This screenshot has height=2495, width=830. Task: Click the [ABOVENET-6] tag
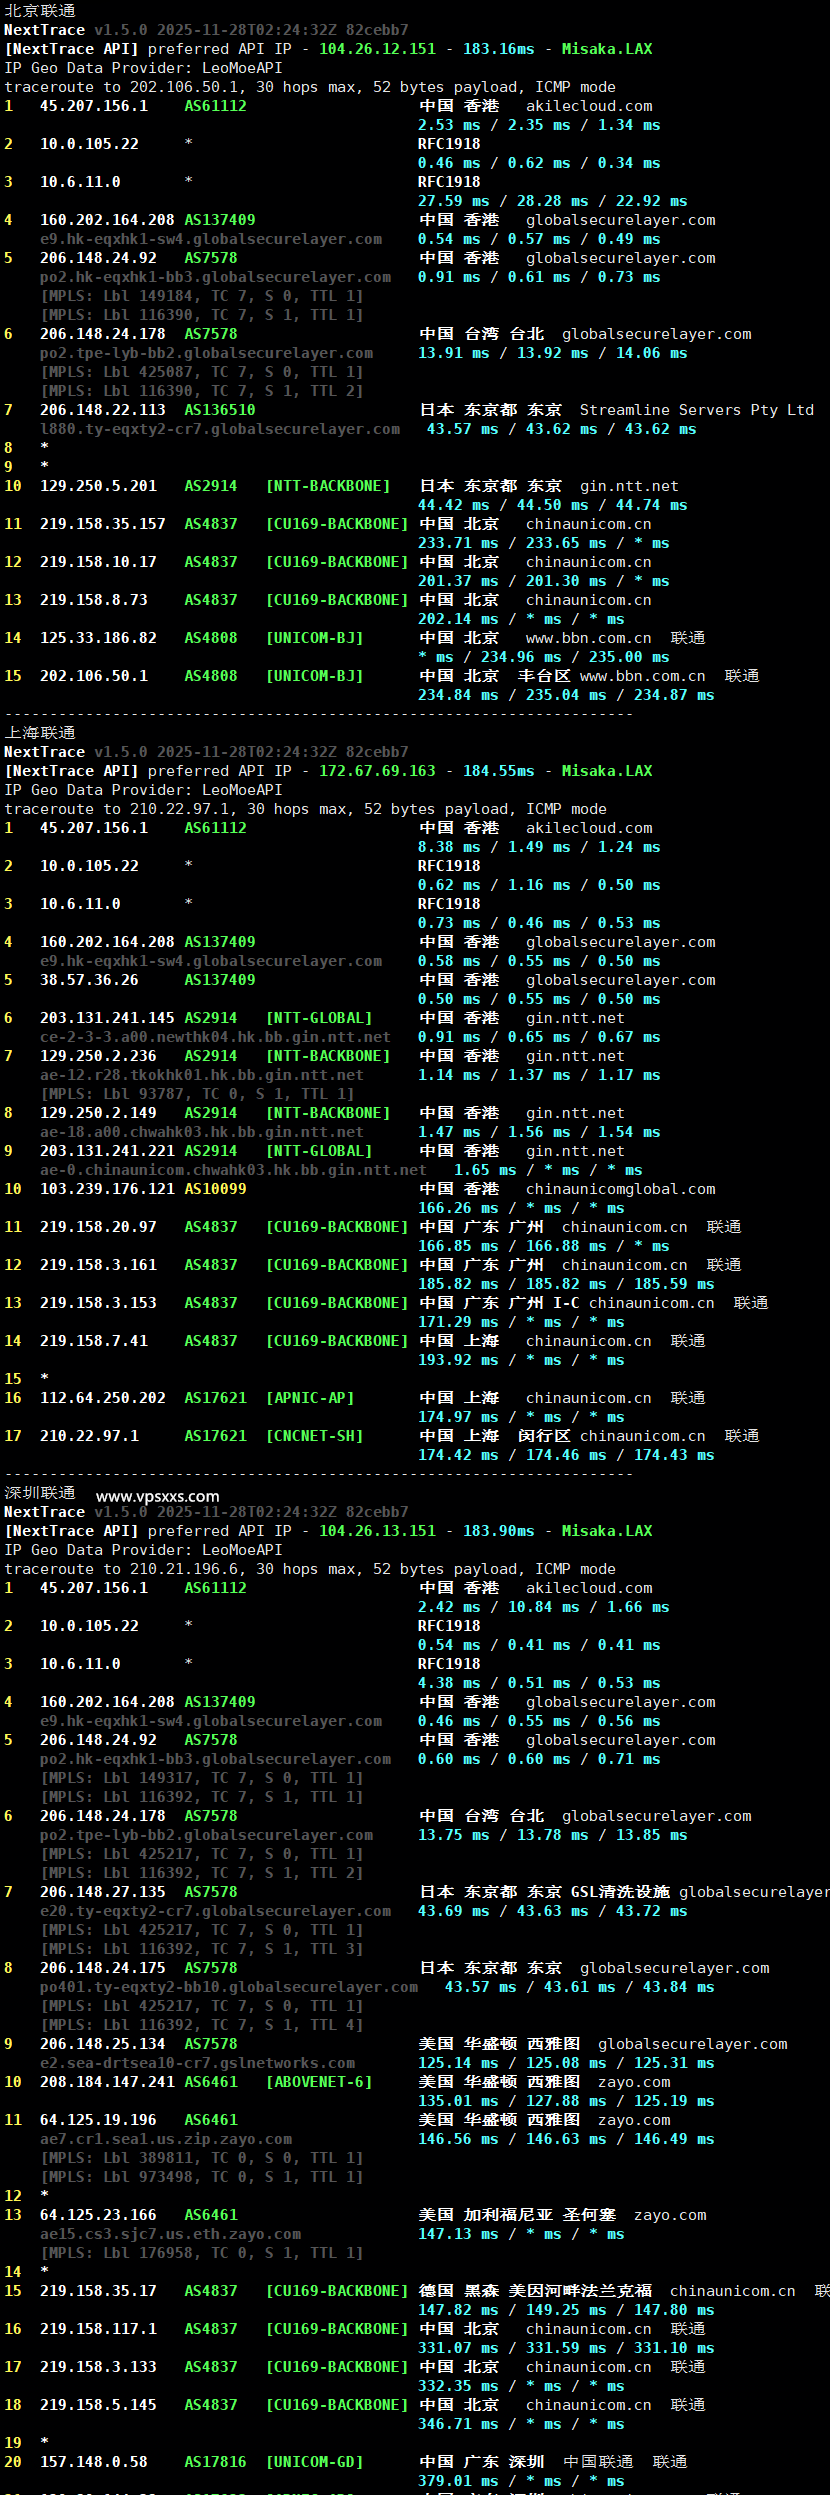tap(319, 2082)
